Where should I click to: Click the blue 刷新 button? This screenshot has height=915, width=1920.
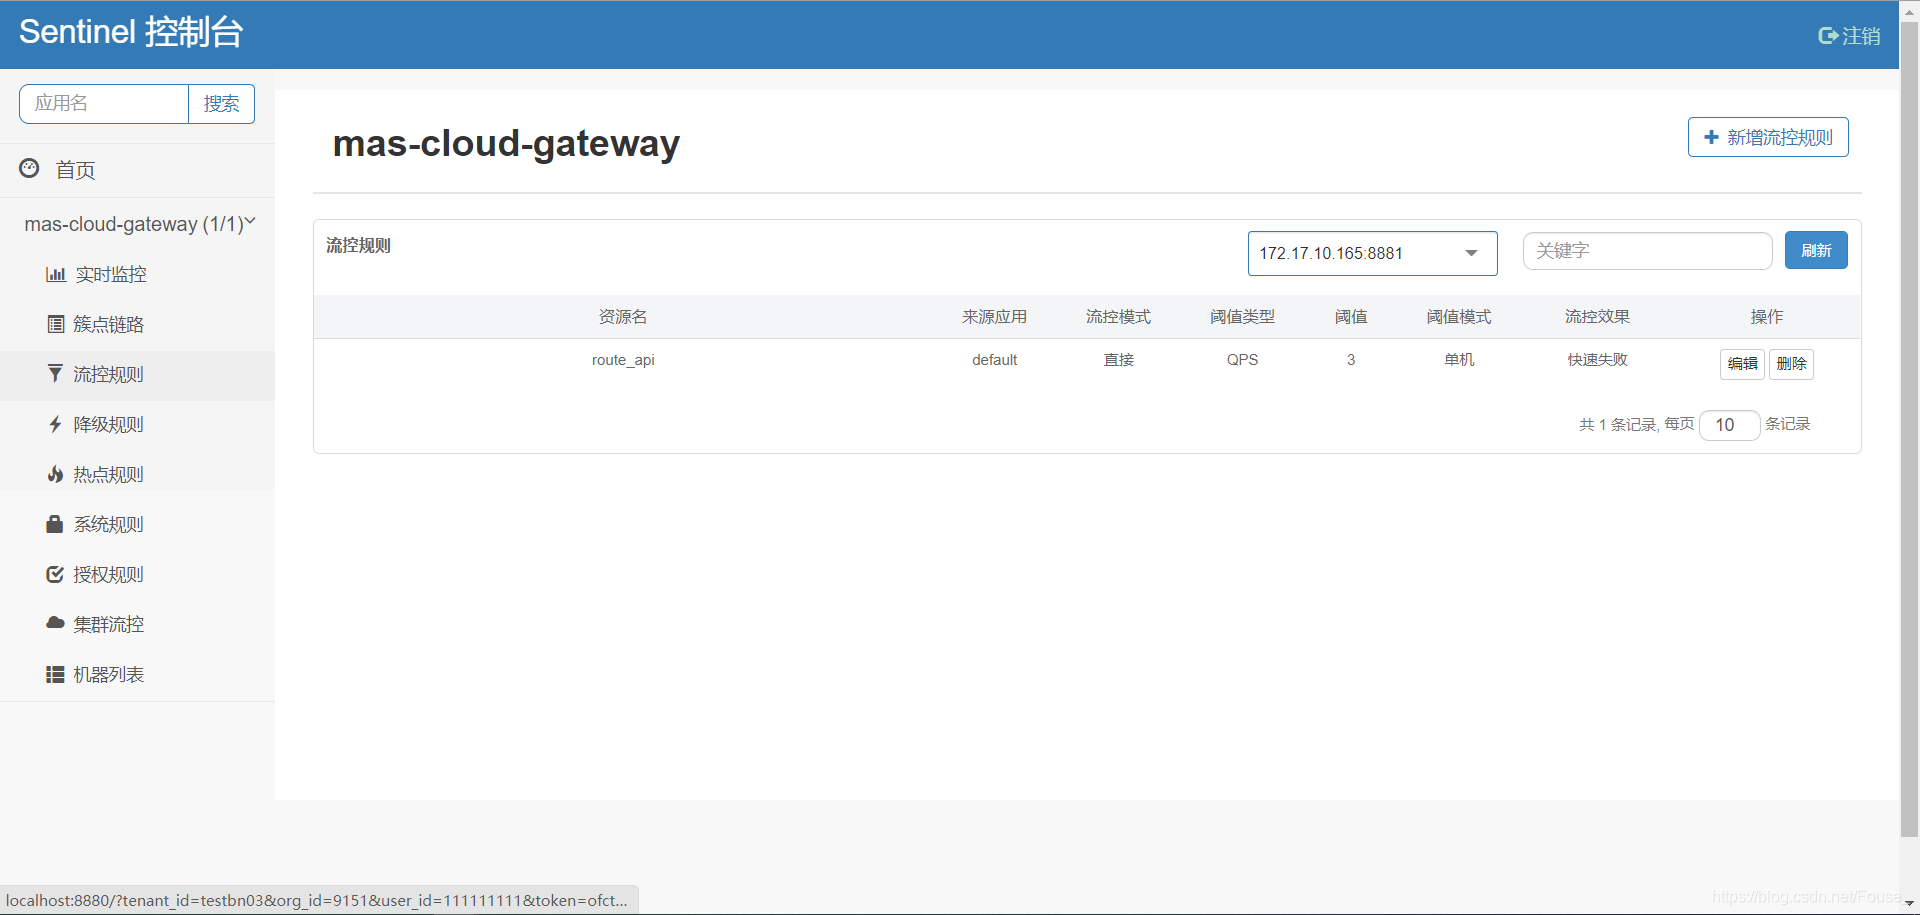pyautogui.click(x=1816, y=250)
